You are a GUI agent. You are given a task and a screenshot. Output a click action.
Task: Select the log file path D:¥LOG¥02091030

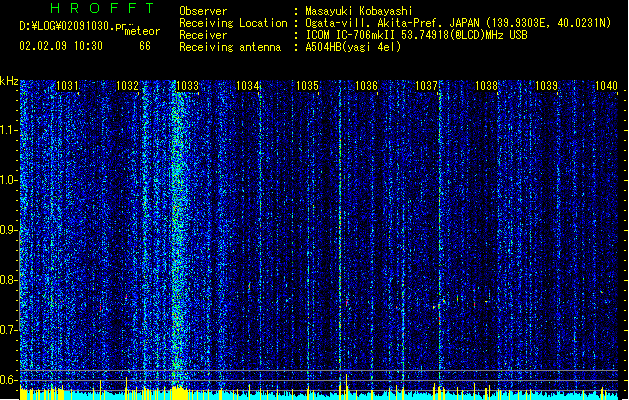tap(77, 26)
